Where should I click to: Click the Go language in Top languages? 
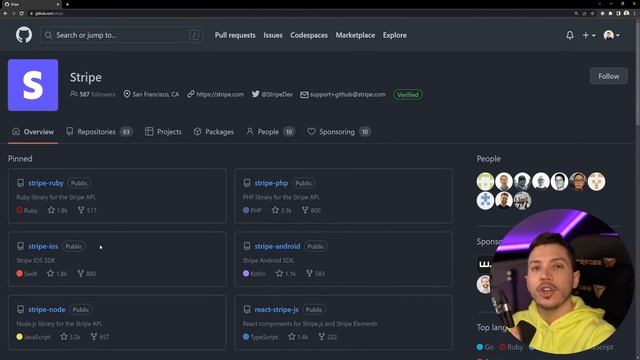click(x=485, y=347)
